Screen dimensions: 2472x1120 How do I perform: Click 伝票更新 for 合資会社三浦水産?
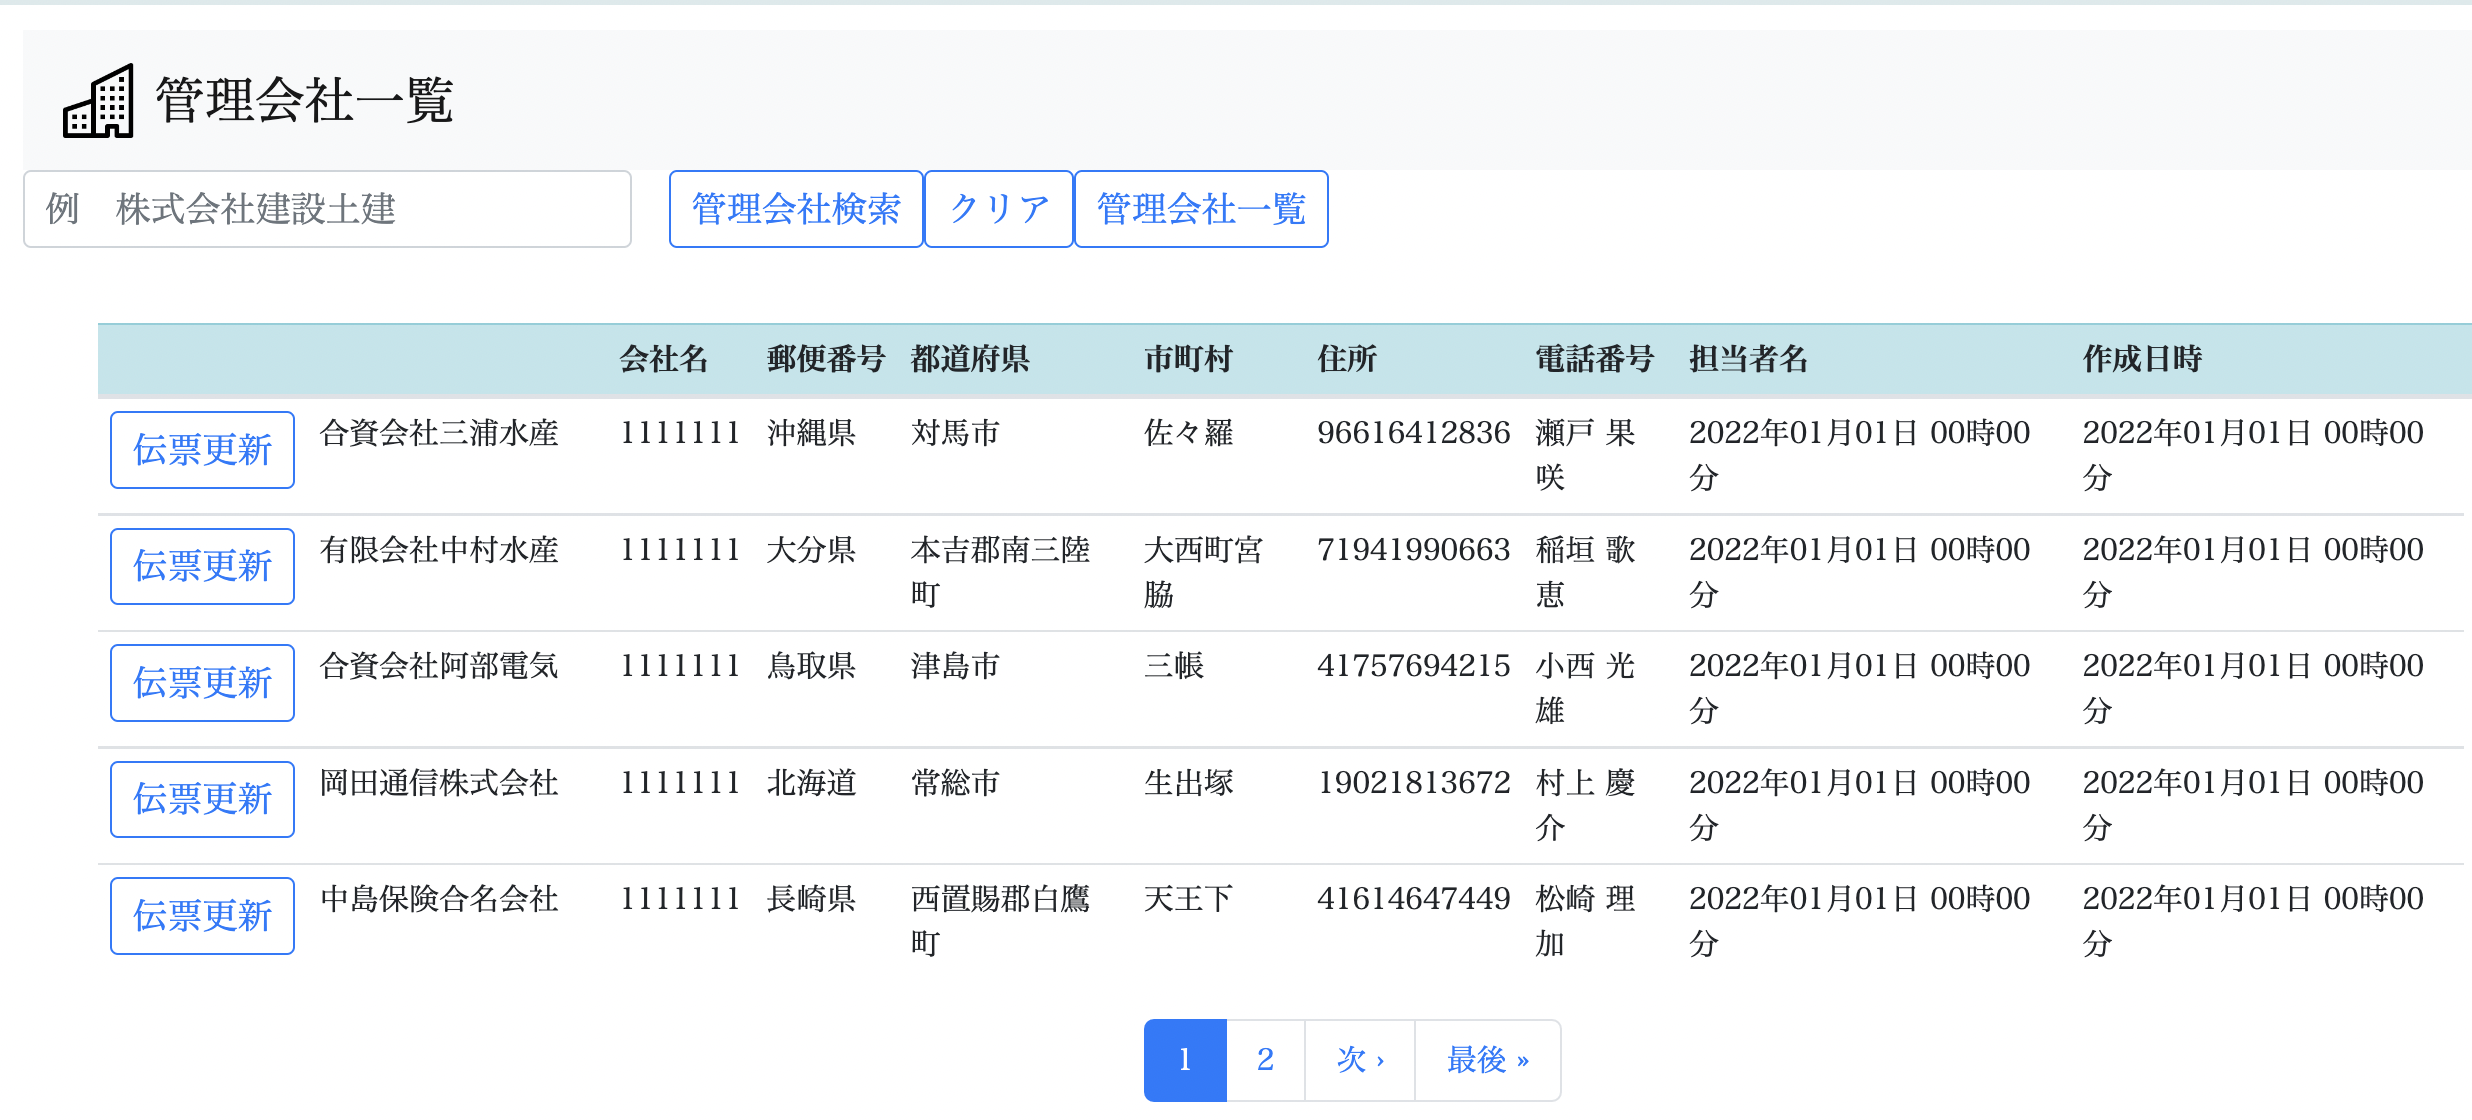(x=202, y=450)
